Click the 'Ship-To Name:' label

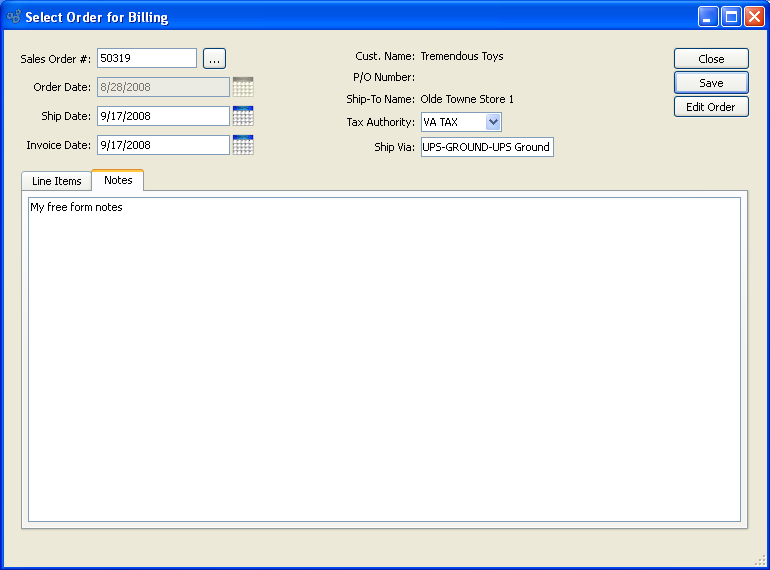[381, 99]
